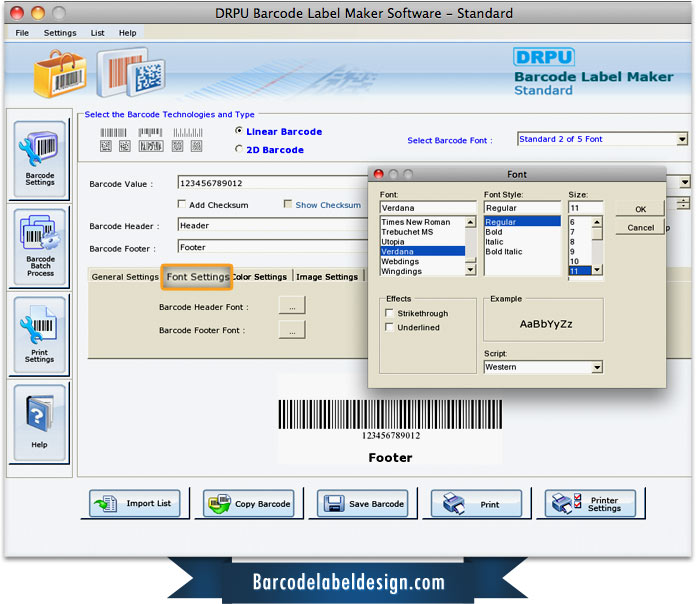Screen dimensions: 696x604
Task: Click the Barcode Footer input field
Action: (273, 247)
